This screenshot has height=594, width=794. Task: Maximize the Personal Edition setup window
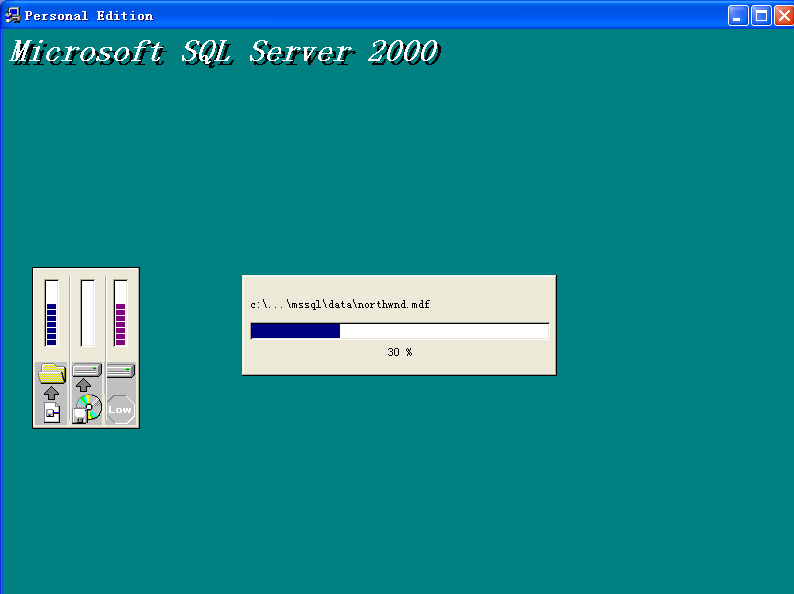(x=761, y=16)
